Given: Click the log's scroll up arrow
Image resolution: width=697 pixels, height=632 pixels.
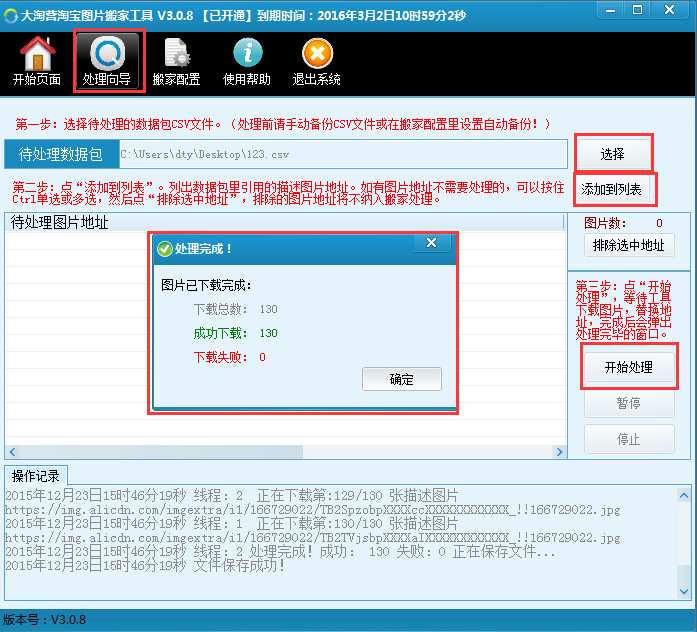Looking at the screenshot, I should 684,495.
